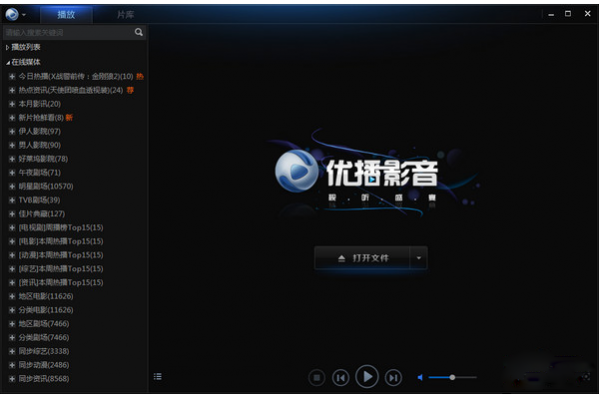Click the volume slider track

453,377
